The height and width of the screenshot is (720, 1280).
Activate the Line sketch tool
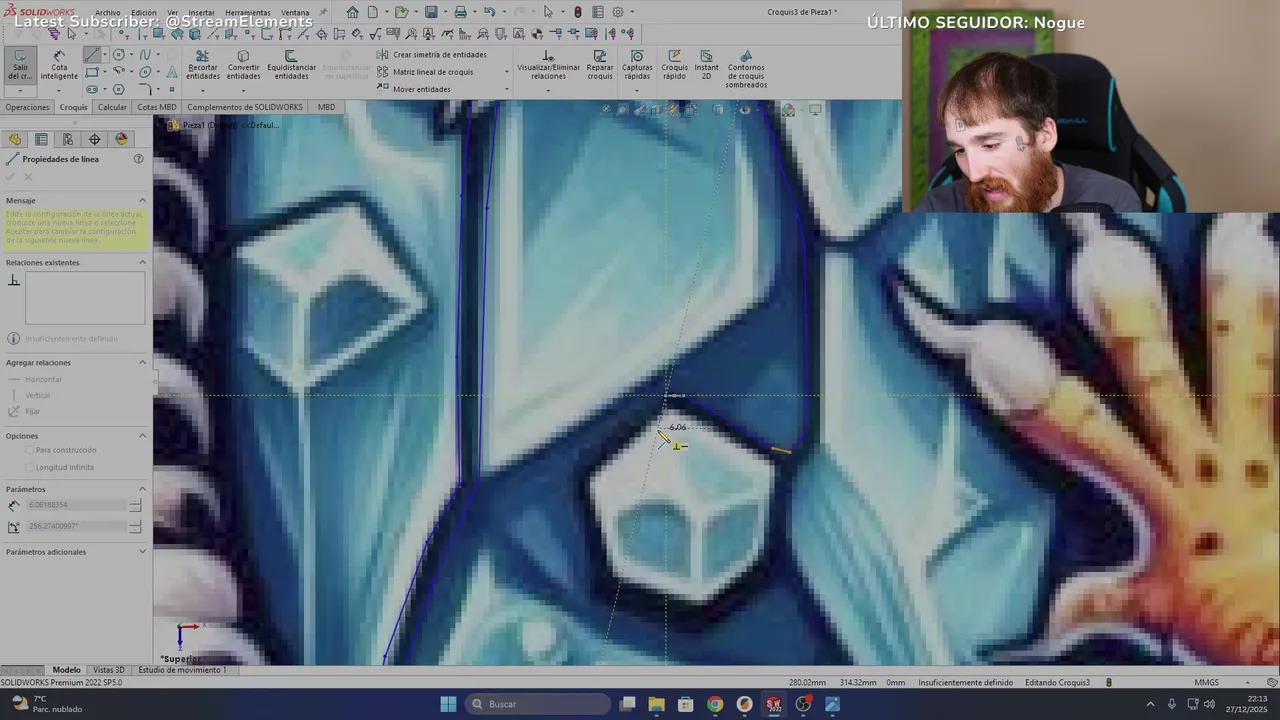(x=91, y=55)
